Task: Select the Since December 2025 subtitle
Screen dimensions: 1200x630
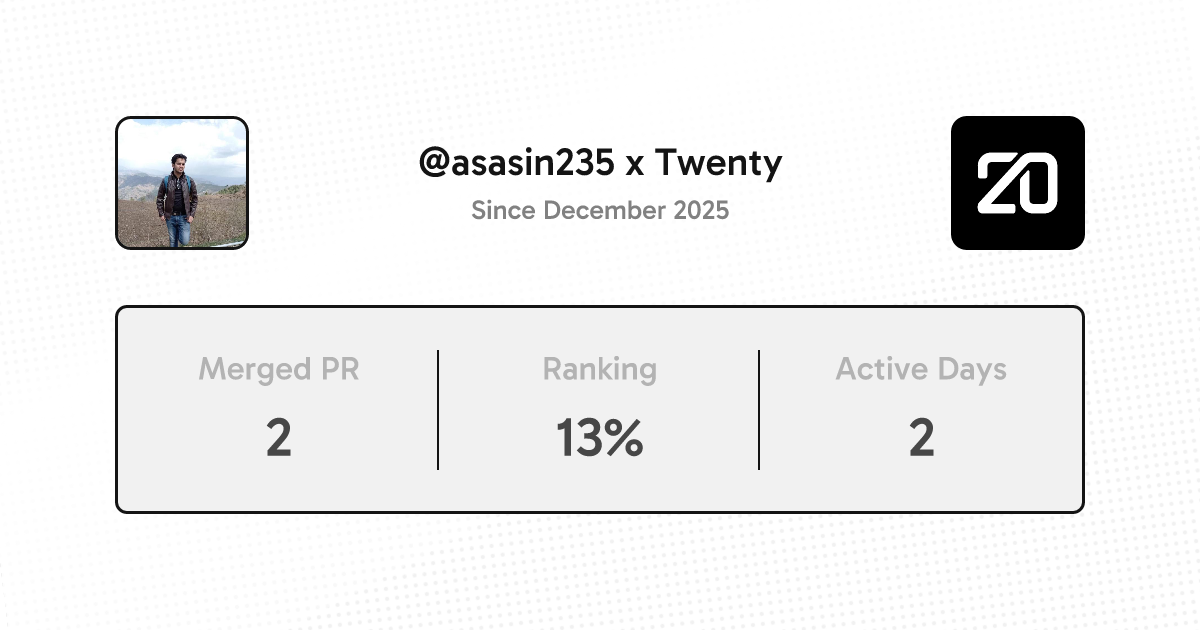Action: [x=600, y=211]
